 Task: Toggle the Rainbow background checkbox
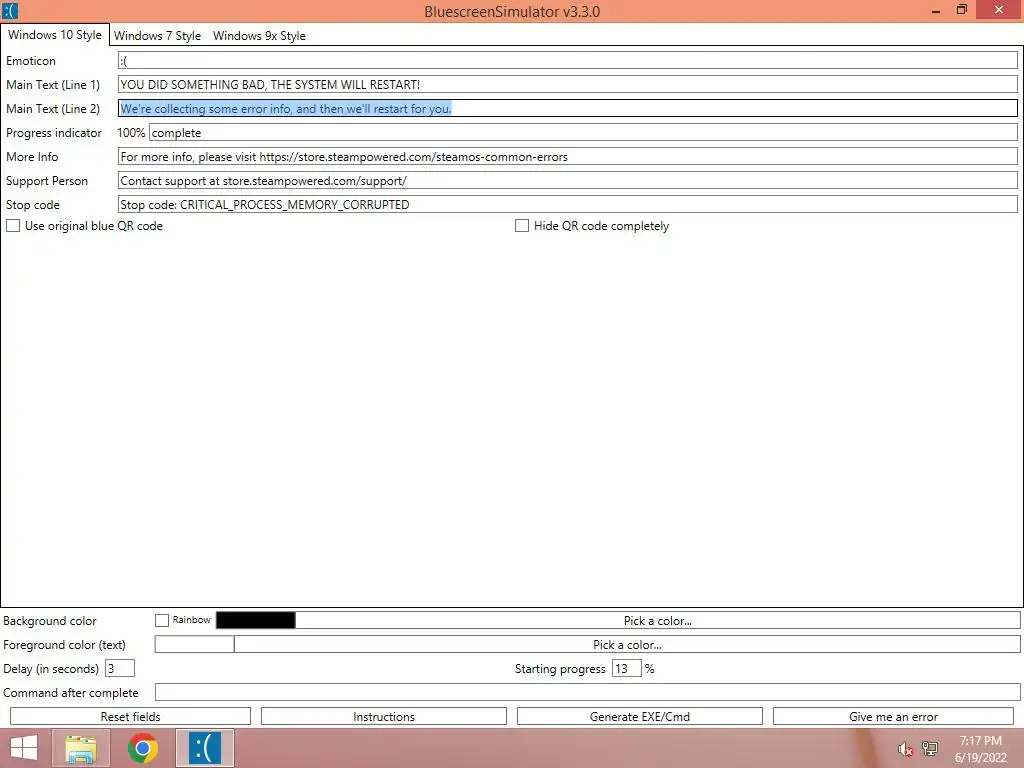pos(162,620)
